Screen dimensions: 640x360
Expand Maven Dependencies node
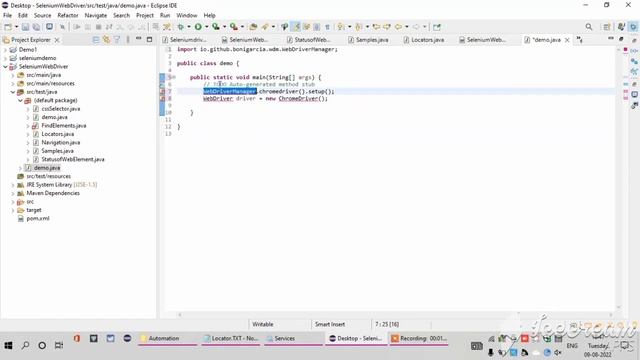point(13,193)
